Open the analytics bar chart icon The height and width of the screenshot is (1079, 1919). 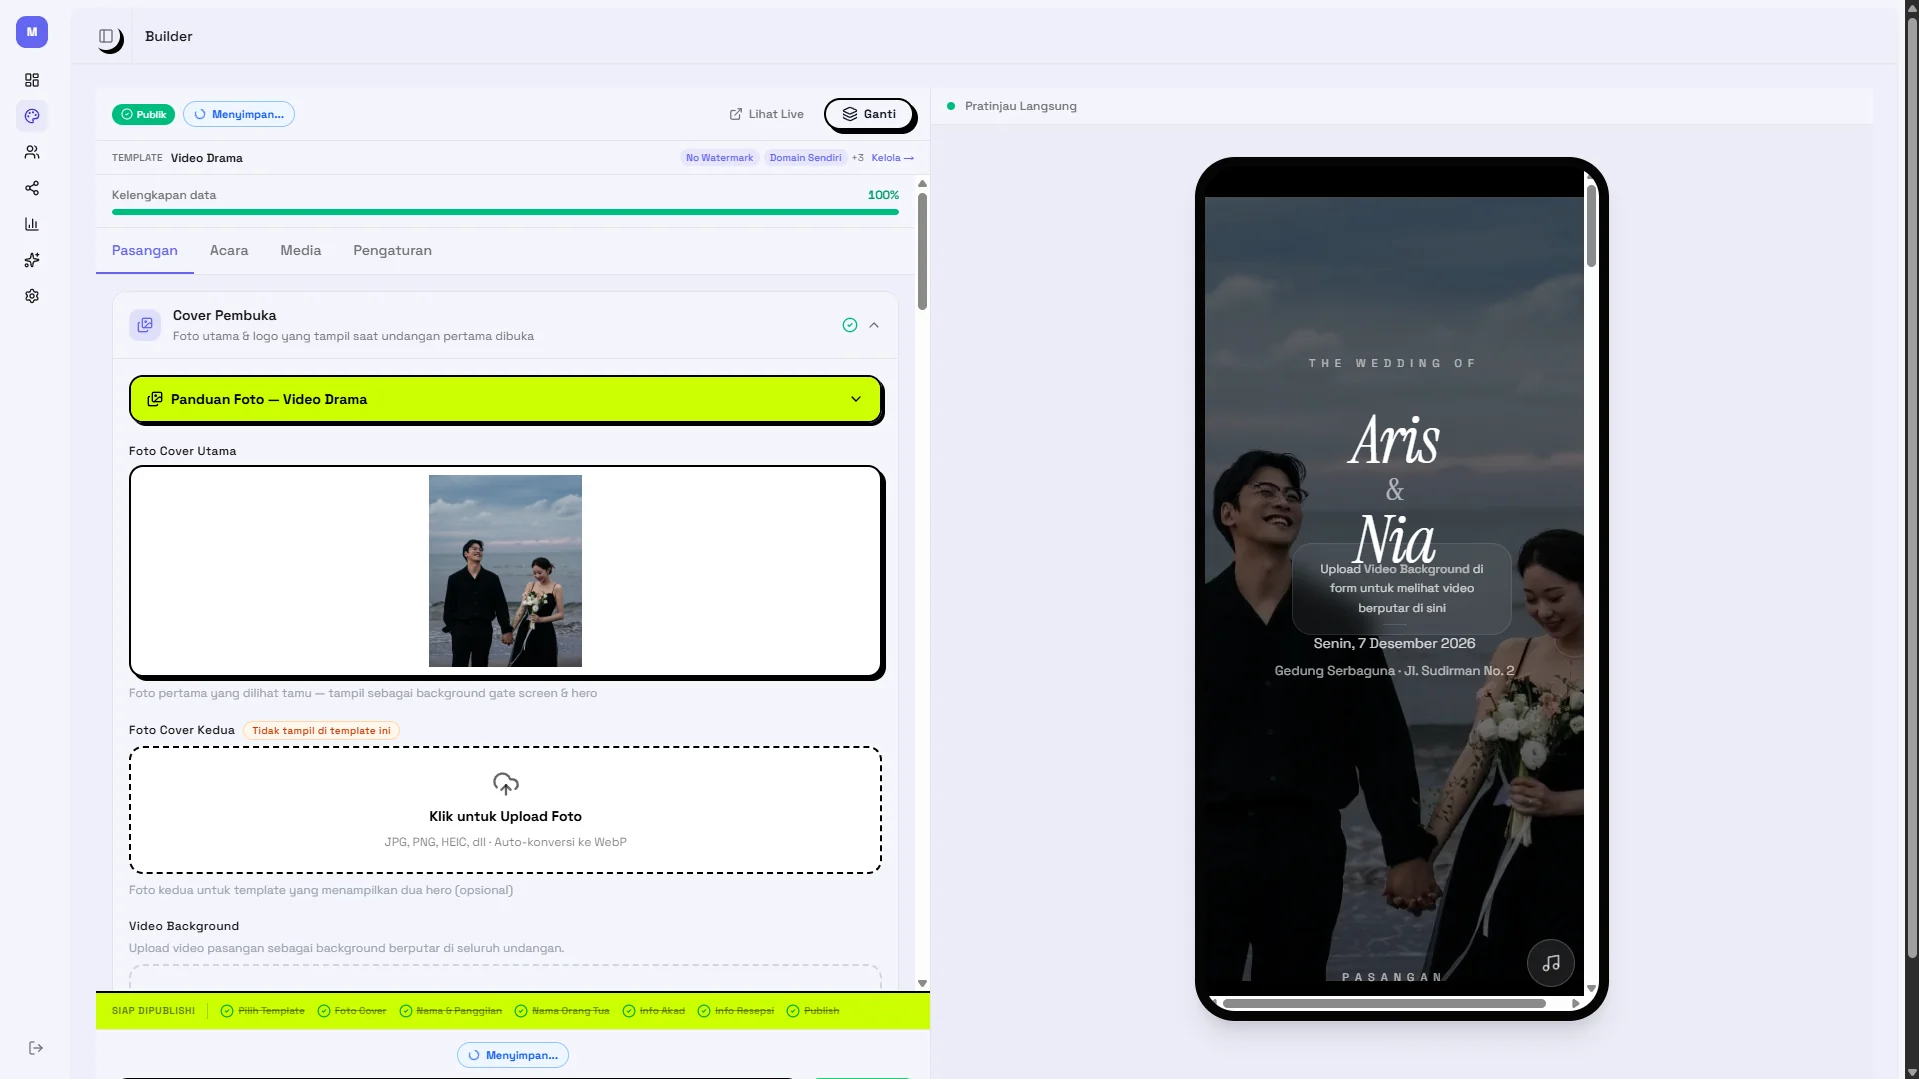point(32,224)
